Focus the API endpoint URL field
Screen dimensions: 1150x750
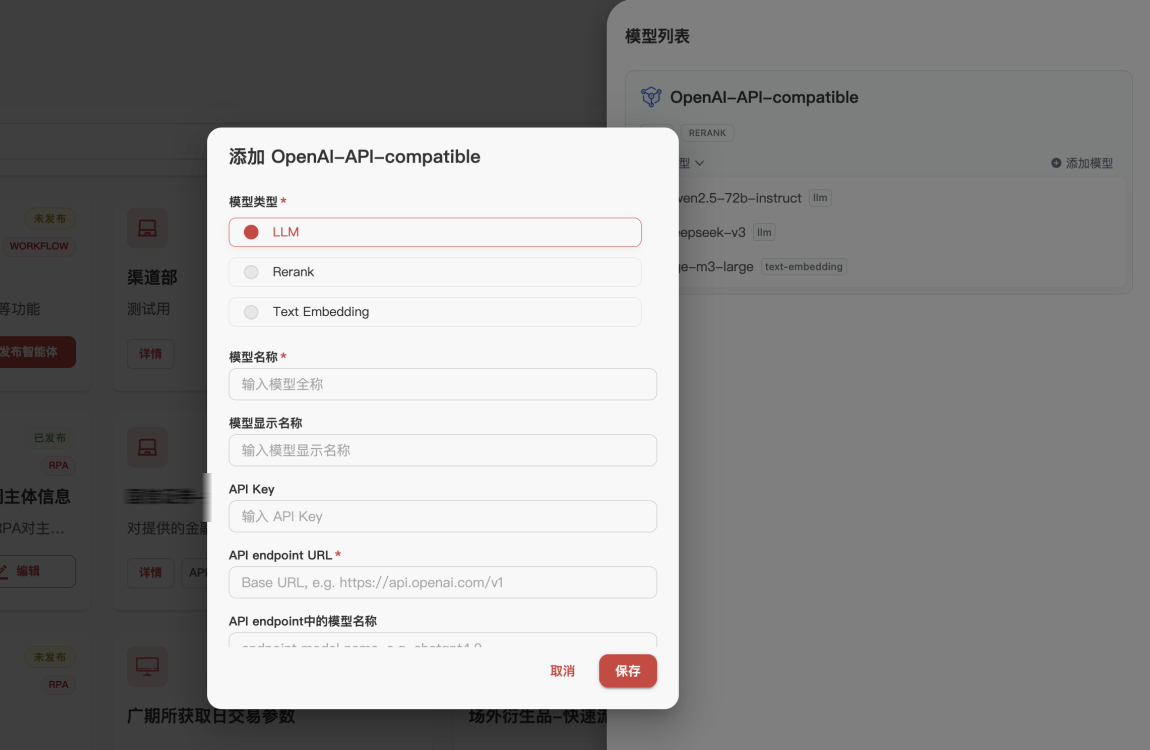[x=442, y=582]
